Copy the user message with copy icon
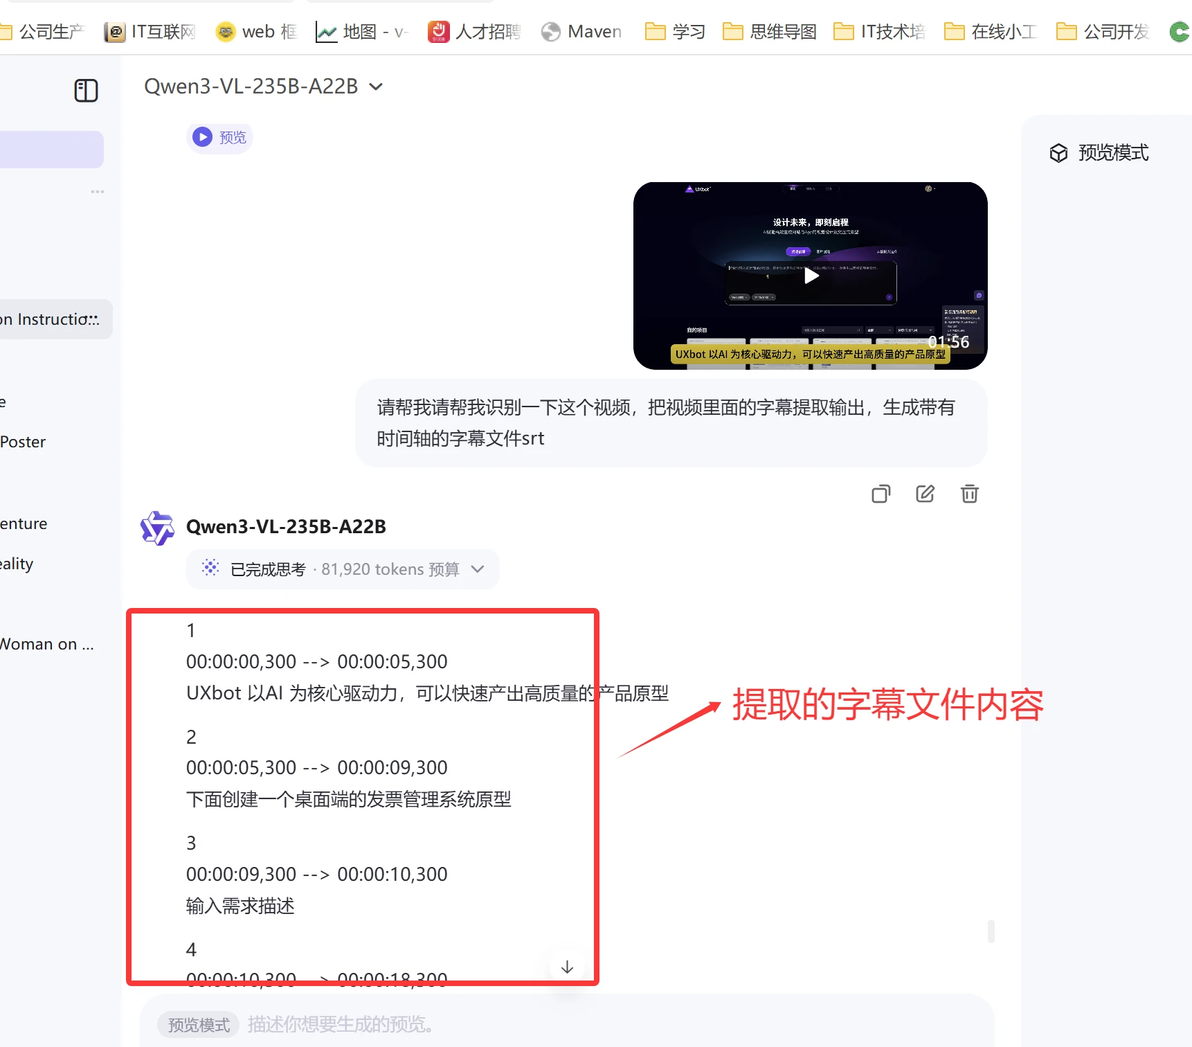The width and height of the screenshot is (1192, 1047). (x=880, y=494)
